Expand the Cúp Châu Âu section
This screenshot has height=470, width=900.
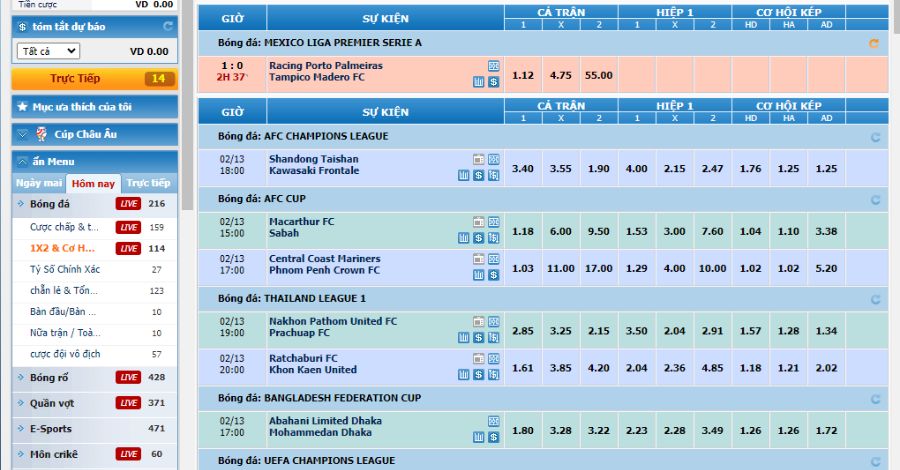click(x=22, y=134)
